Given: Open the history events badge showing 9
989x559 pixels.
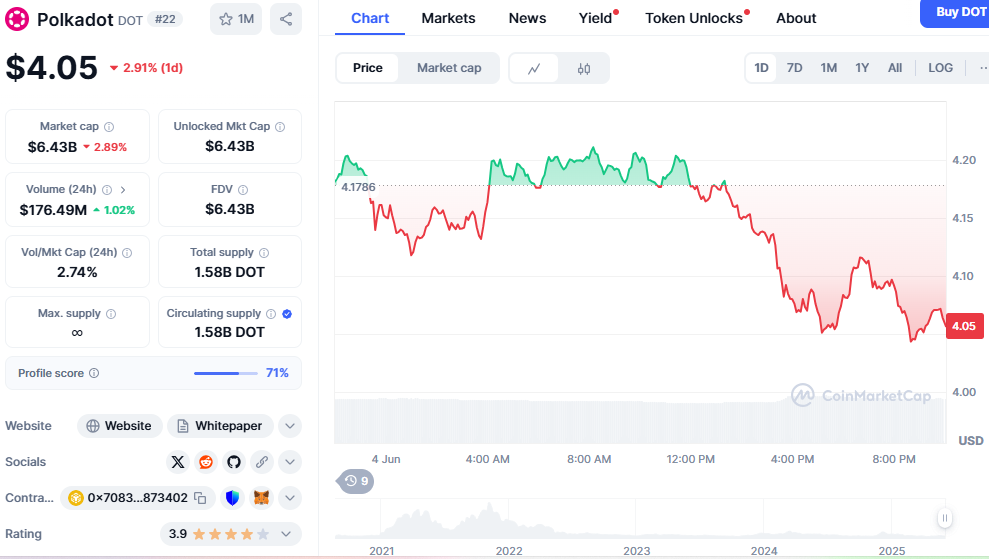Looking at the screenshot, I should [x=356, y=481].
